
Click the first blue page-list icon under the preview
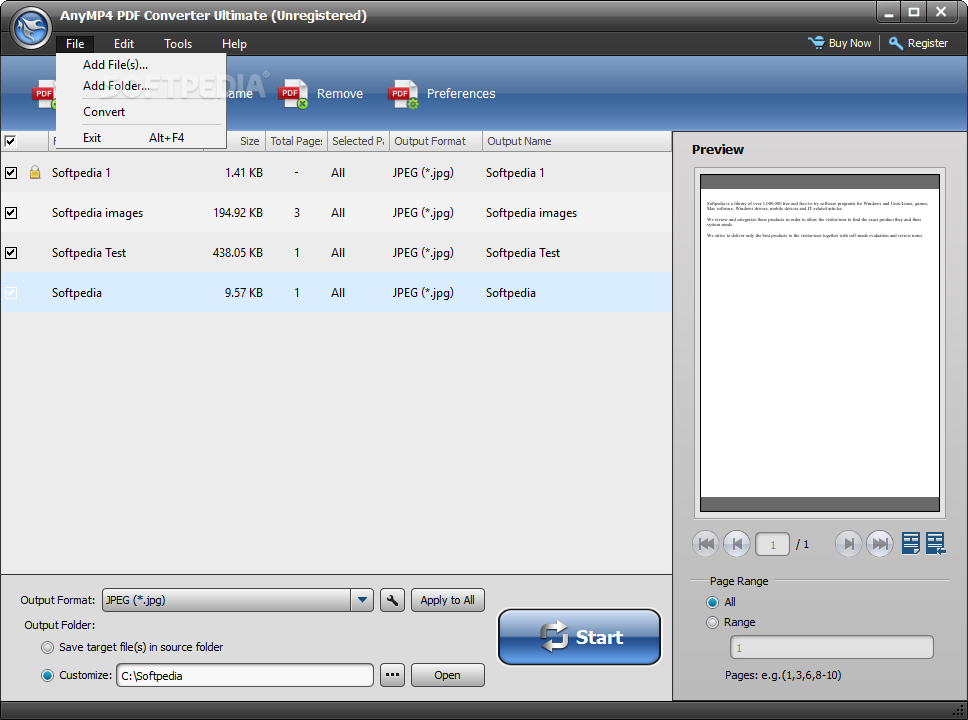coord(911,543)
